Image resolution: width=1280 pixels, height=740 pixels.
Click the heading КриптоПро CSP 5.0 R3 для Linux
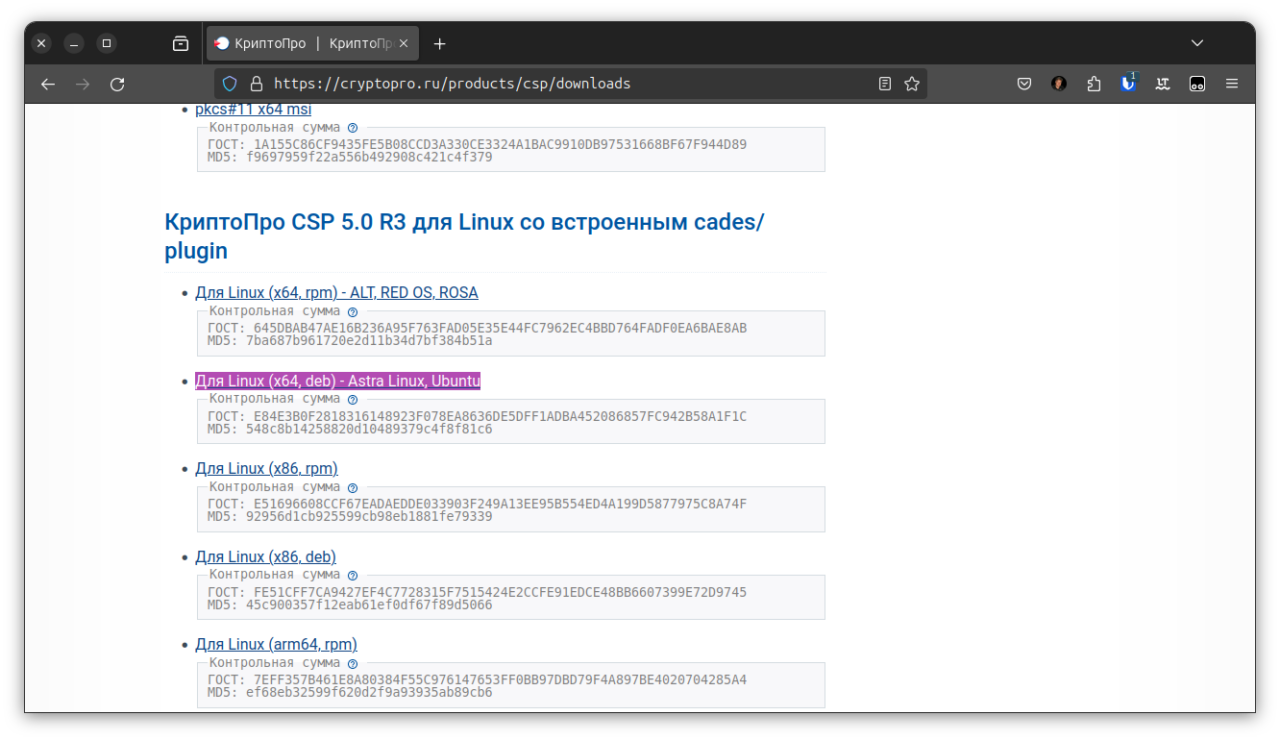tap(464, 236)
